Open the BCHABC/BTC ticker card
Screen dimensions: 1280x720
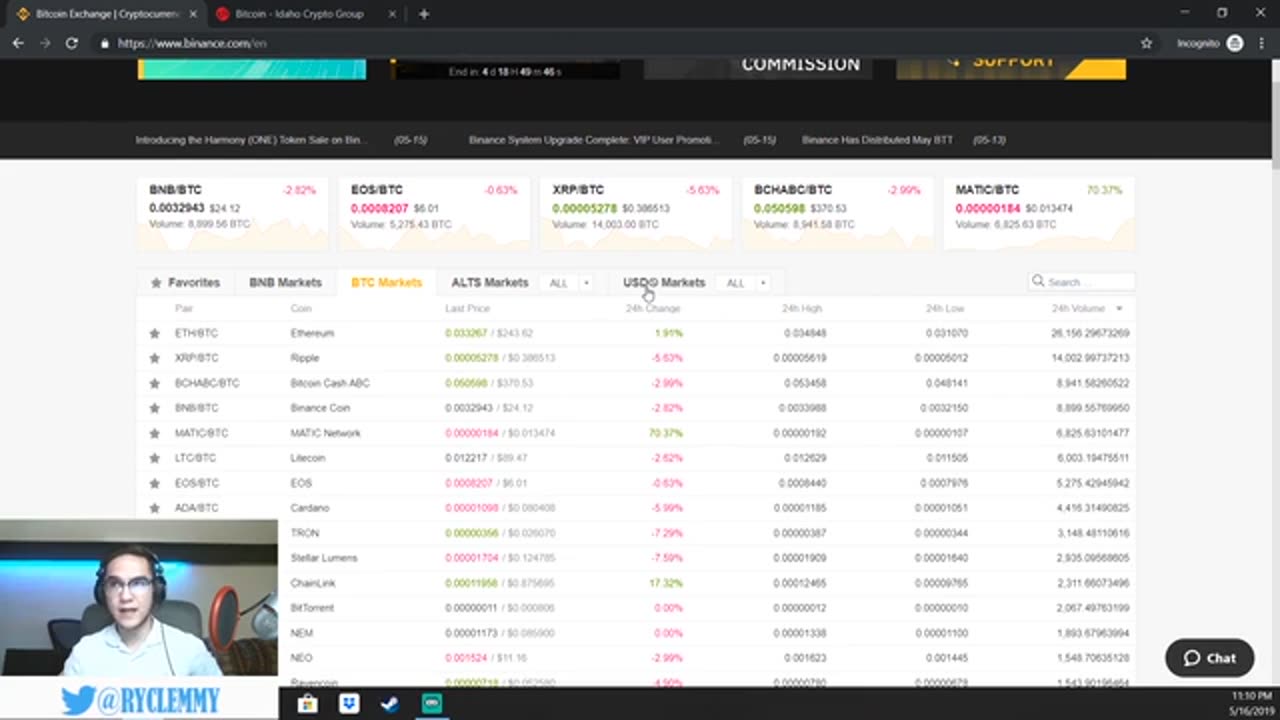click(838, 213)
